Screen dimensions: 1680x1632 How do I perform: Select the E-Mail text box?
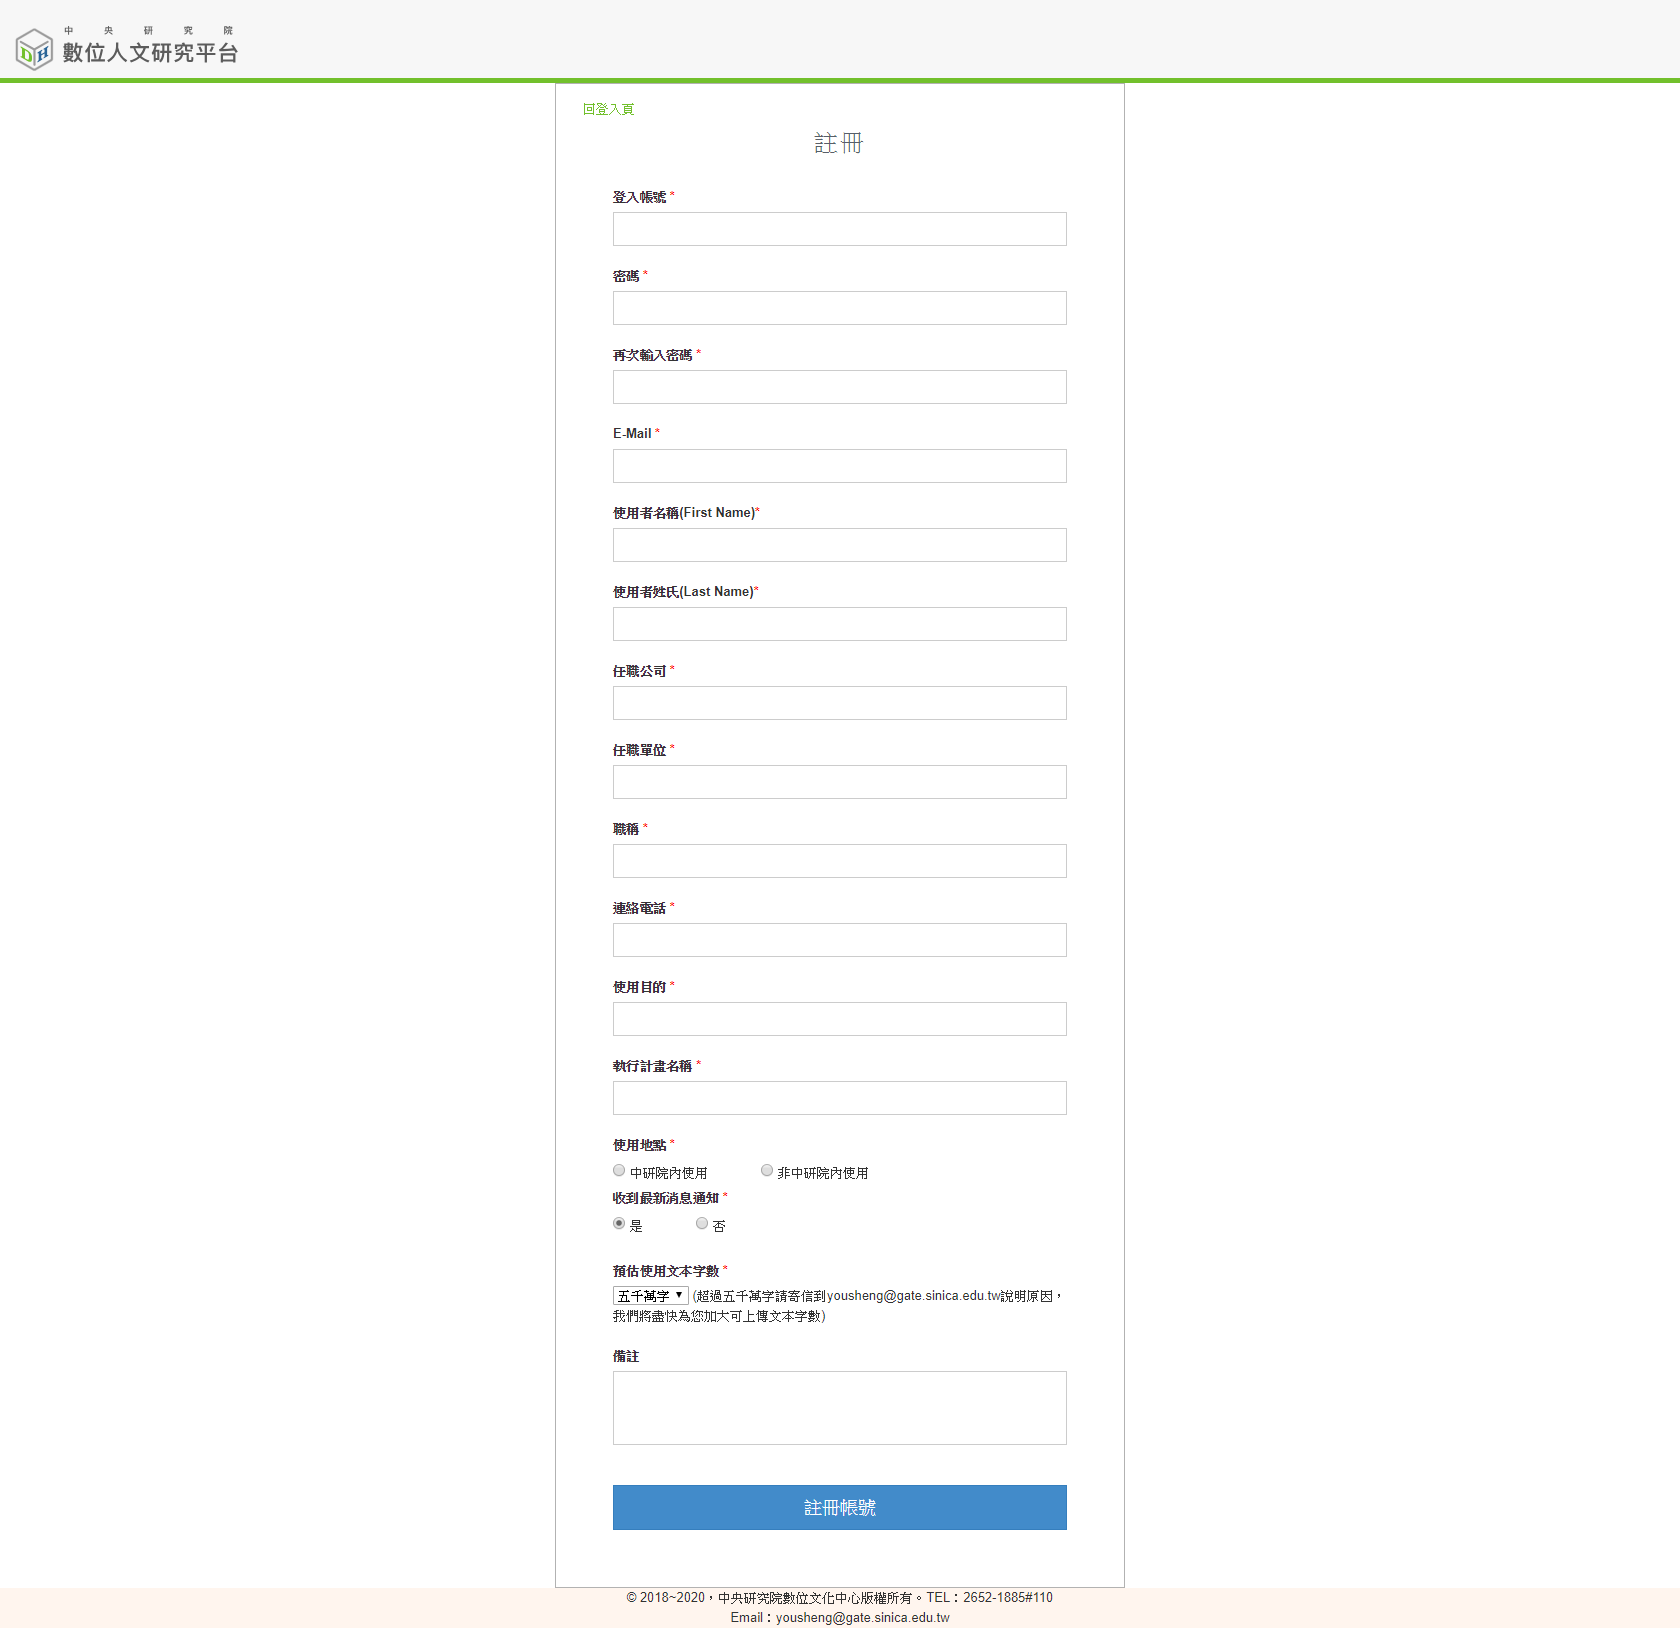839,466
